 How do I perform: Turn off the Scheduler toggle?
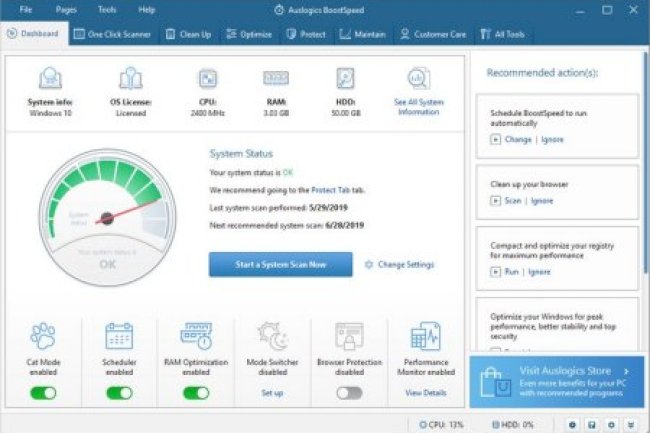click(119, 393)
